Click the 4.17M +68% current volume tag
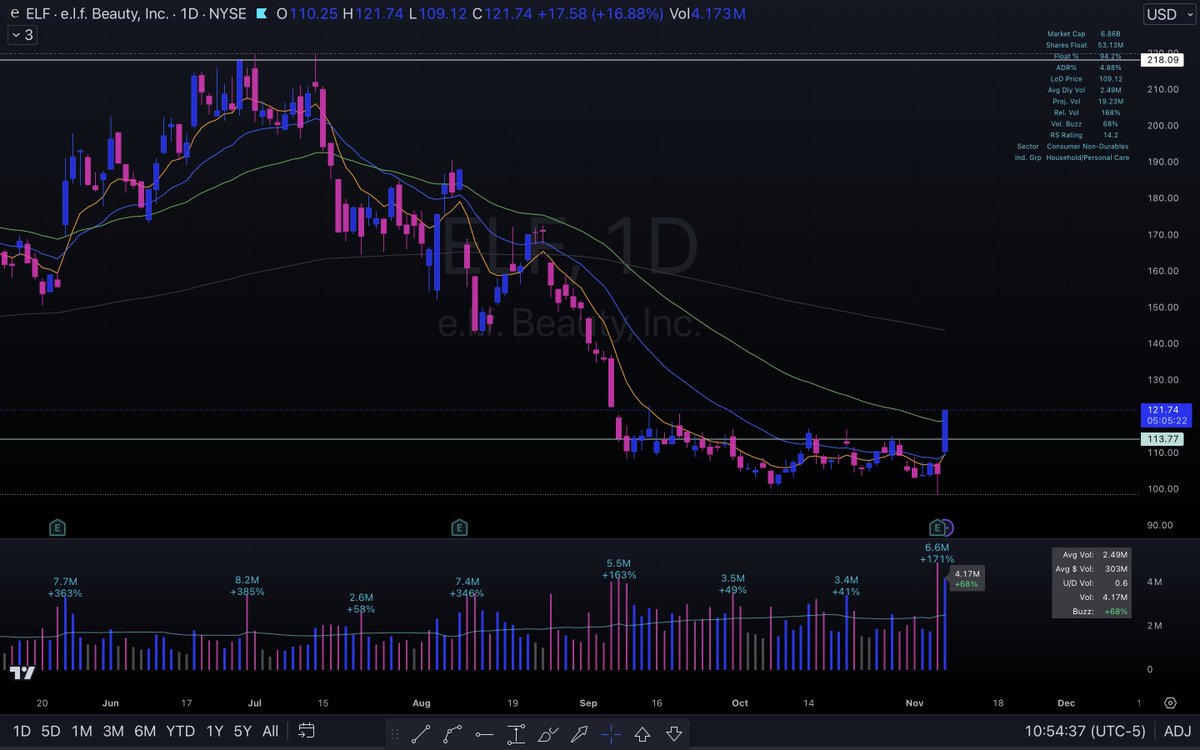 pyautogui.click(x=968, y=578)
